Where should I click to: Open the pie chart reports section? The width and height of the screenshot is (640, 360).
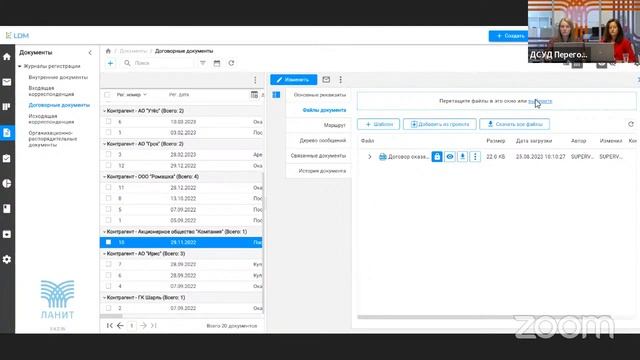7,183
